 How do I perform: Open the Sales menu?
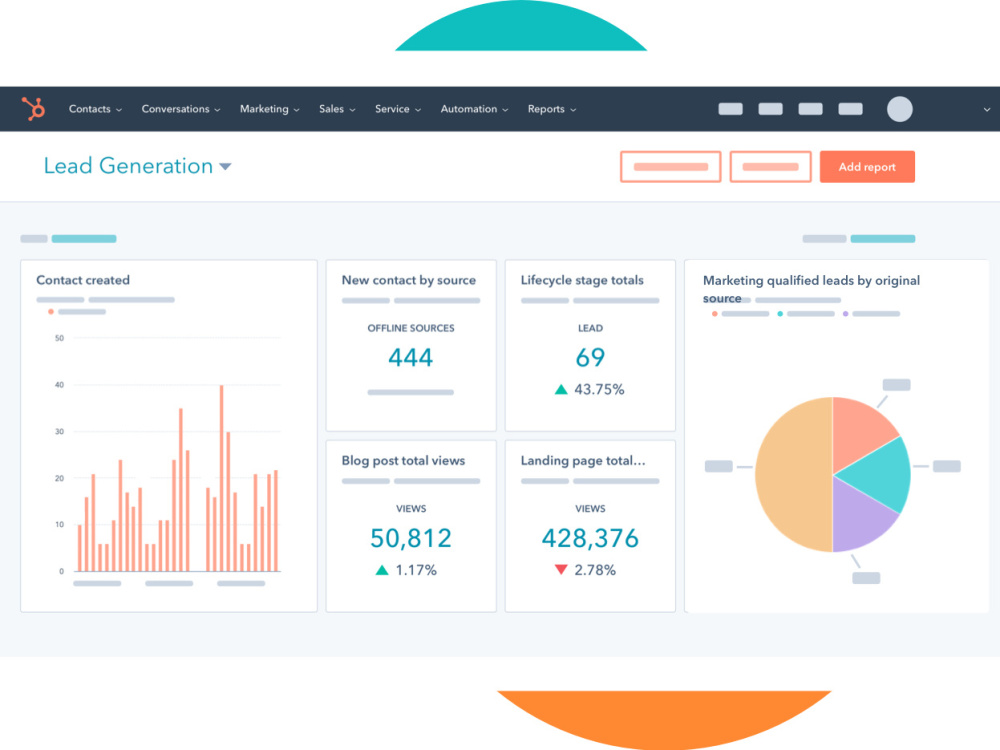(337, 109)
